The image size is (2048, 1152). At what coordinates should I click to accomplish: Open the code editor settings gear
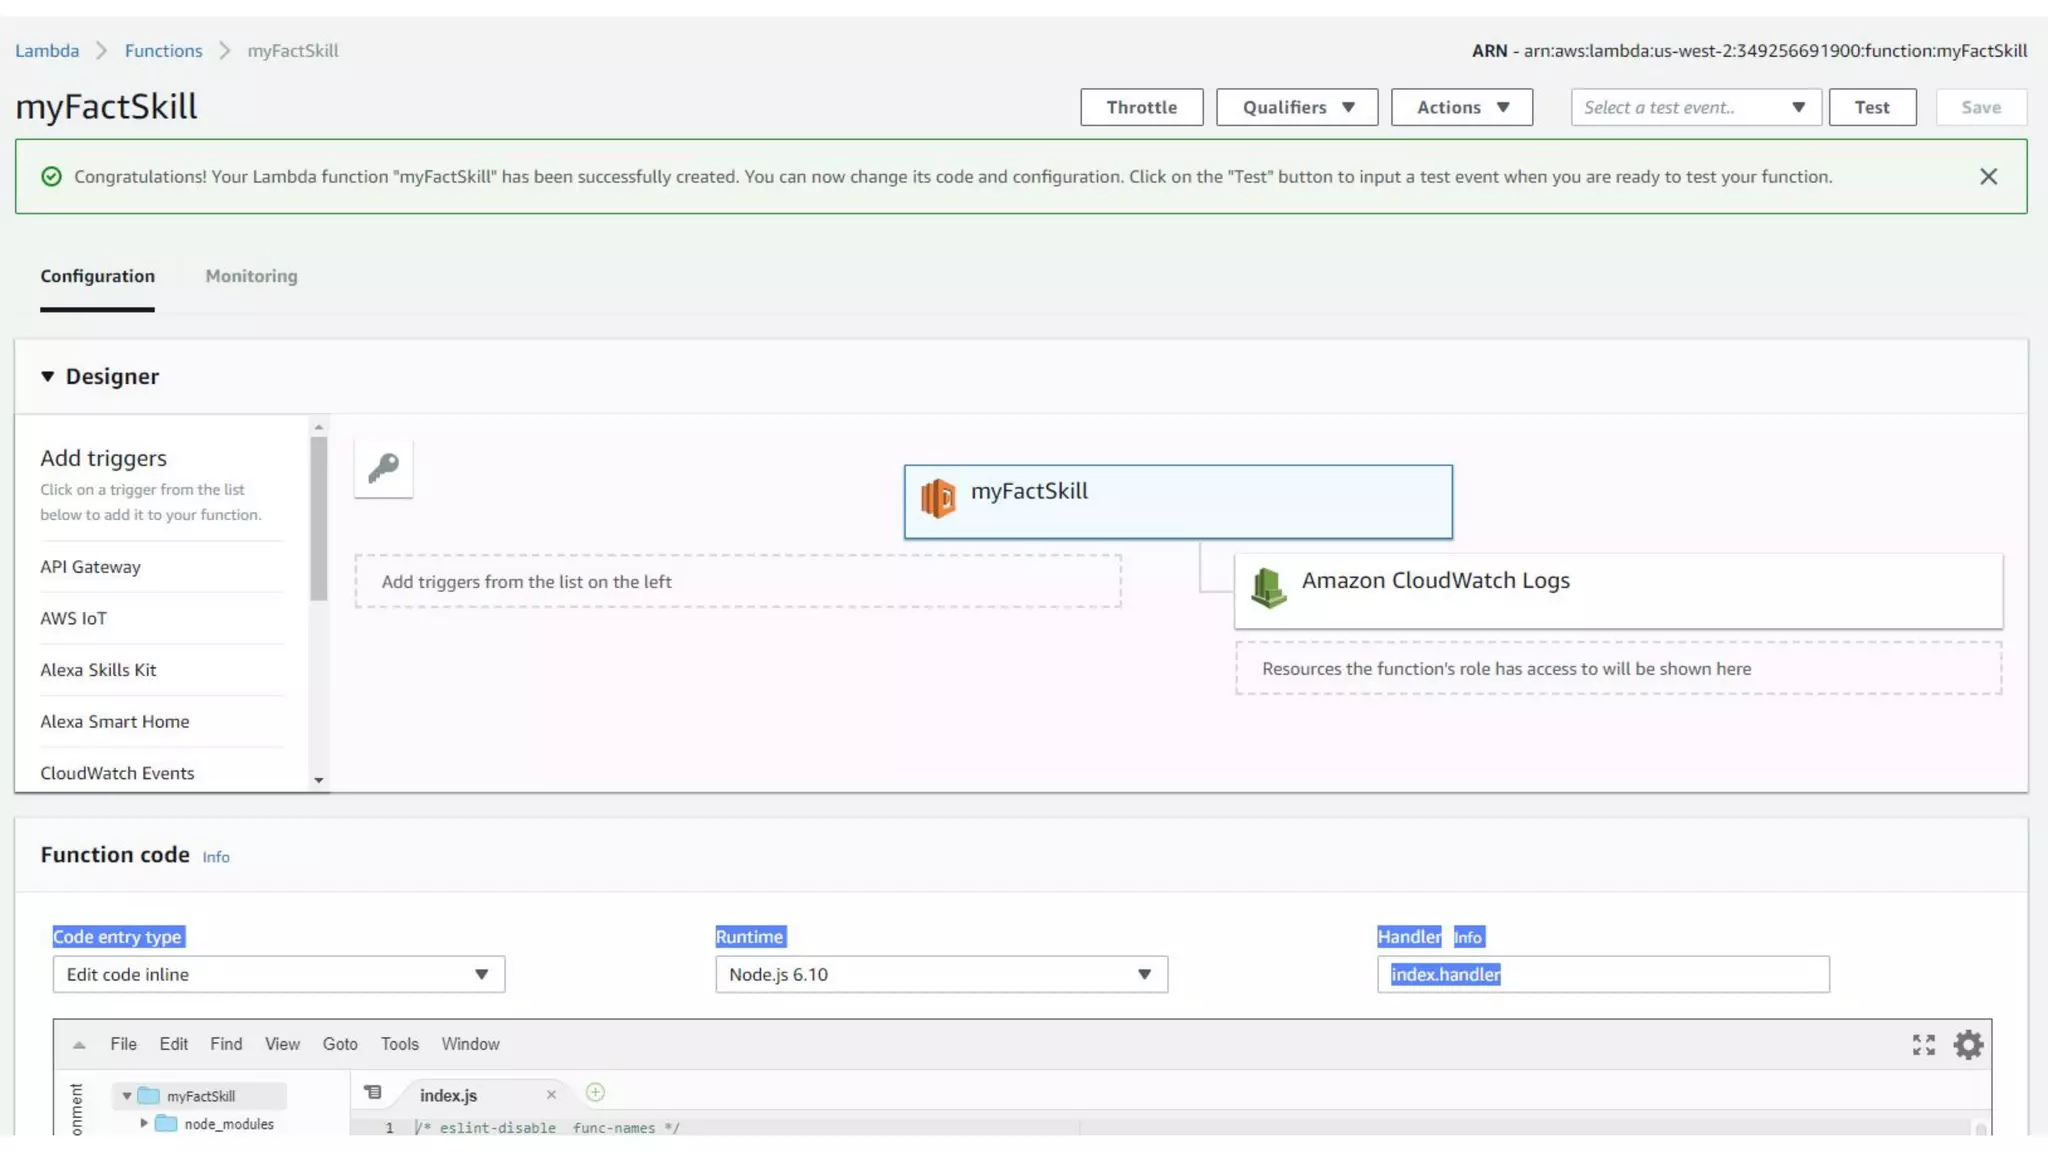pyautogui.click(x=1967, y=1045)
